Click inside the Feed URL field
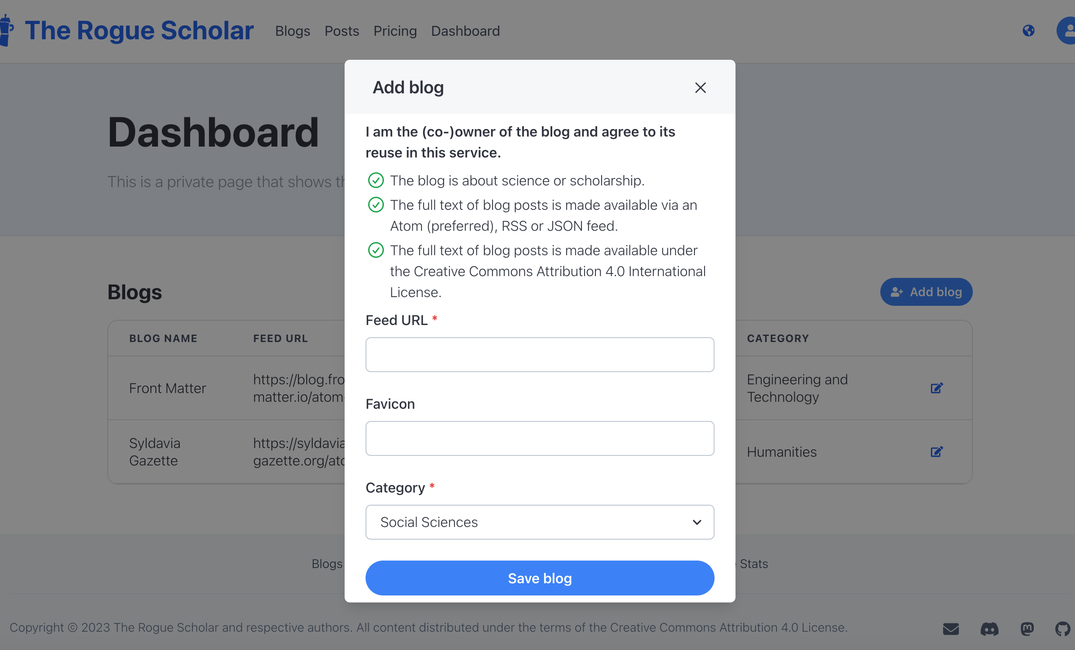 point(539,354)
